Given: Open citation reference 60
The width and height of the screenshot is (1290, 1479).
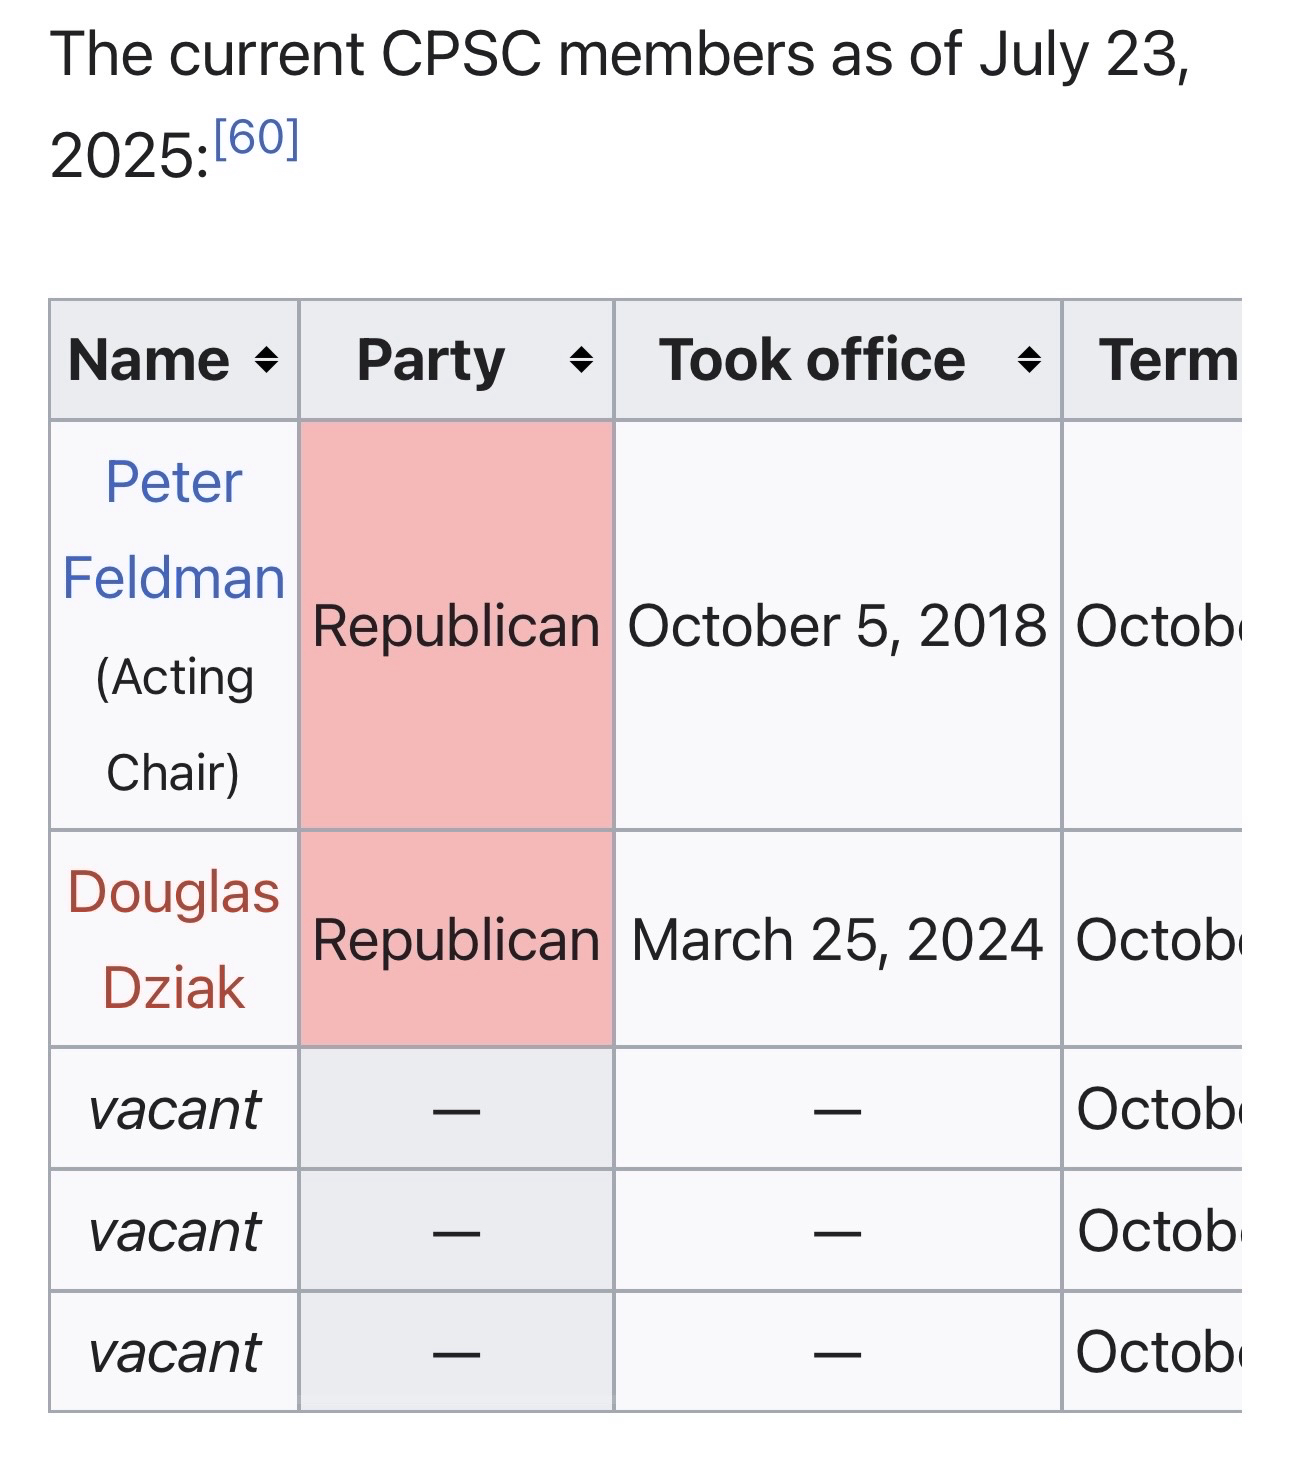Looking at the screenshot, I should pyautogui.click(x=257, y=138).
